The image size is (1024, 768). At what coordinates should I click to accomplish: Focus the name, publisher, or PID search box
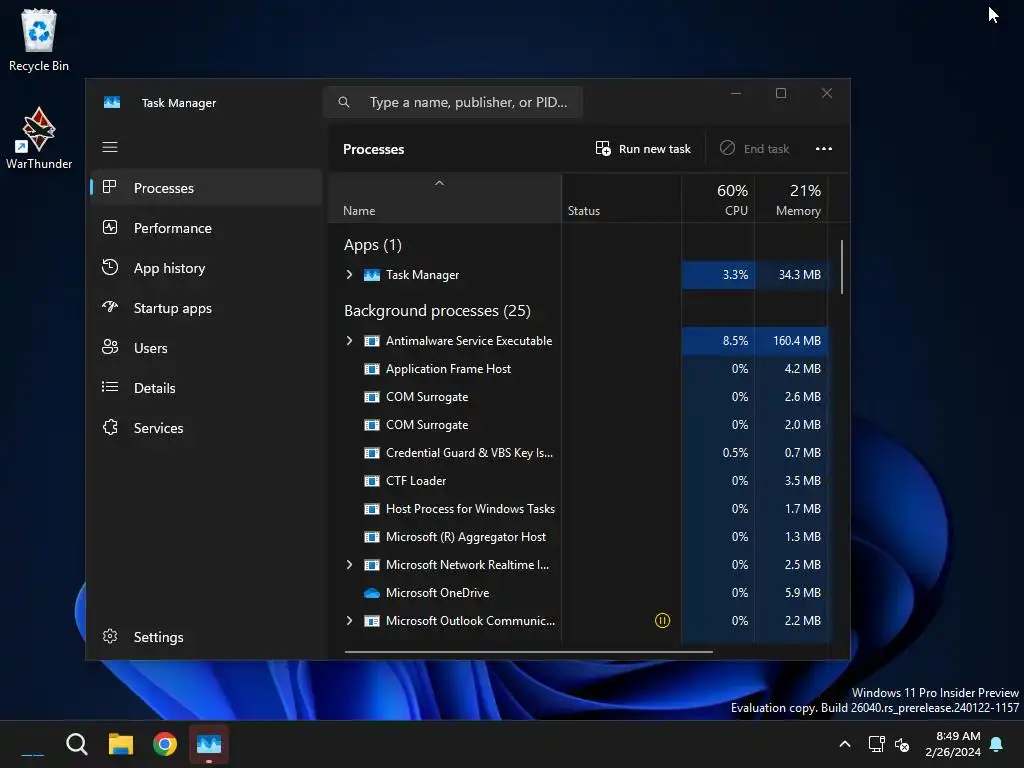453,102
